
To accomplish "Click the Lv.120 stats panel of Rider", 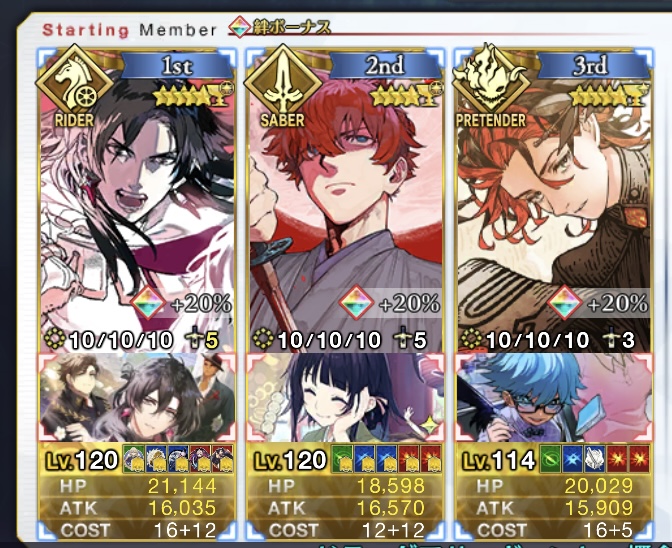I will click(x=137, y=491).
